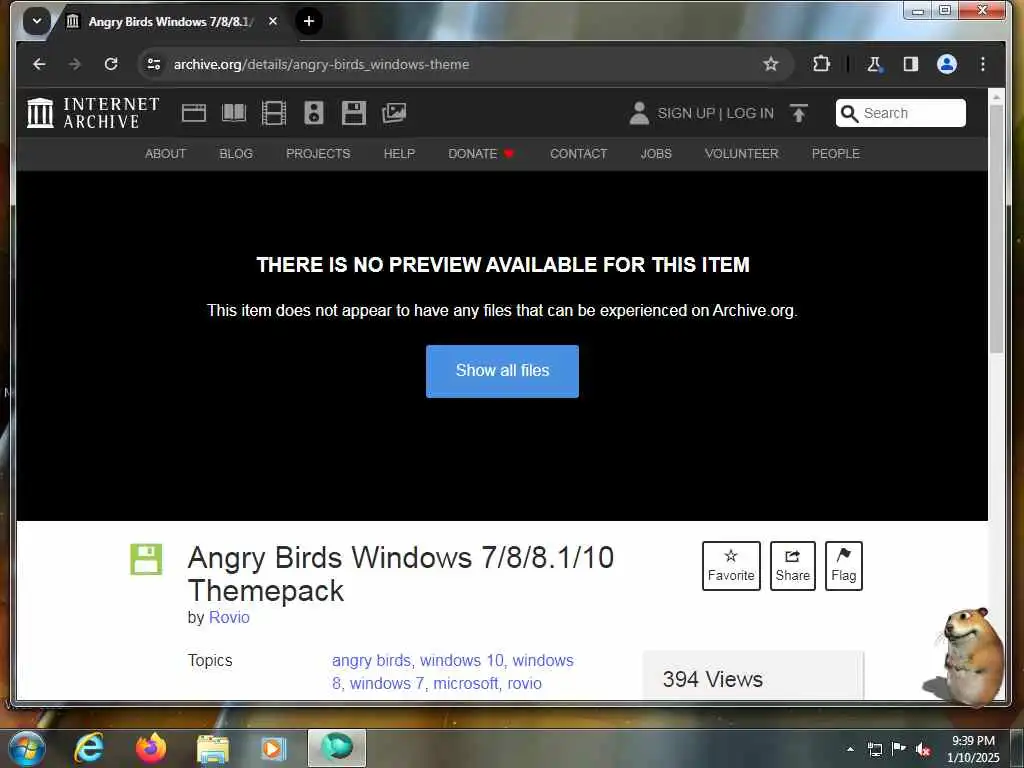Open the Web (Wayback) media icon
1024x768 pixels.
(194, 113)
